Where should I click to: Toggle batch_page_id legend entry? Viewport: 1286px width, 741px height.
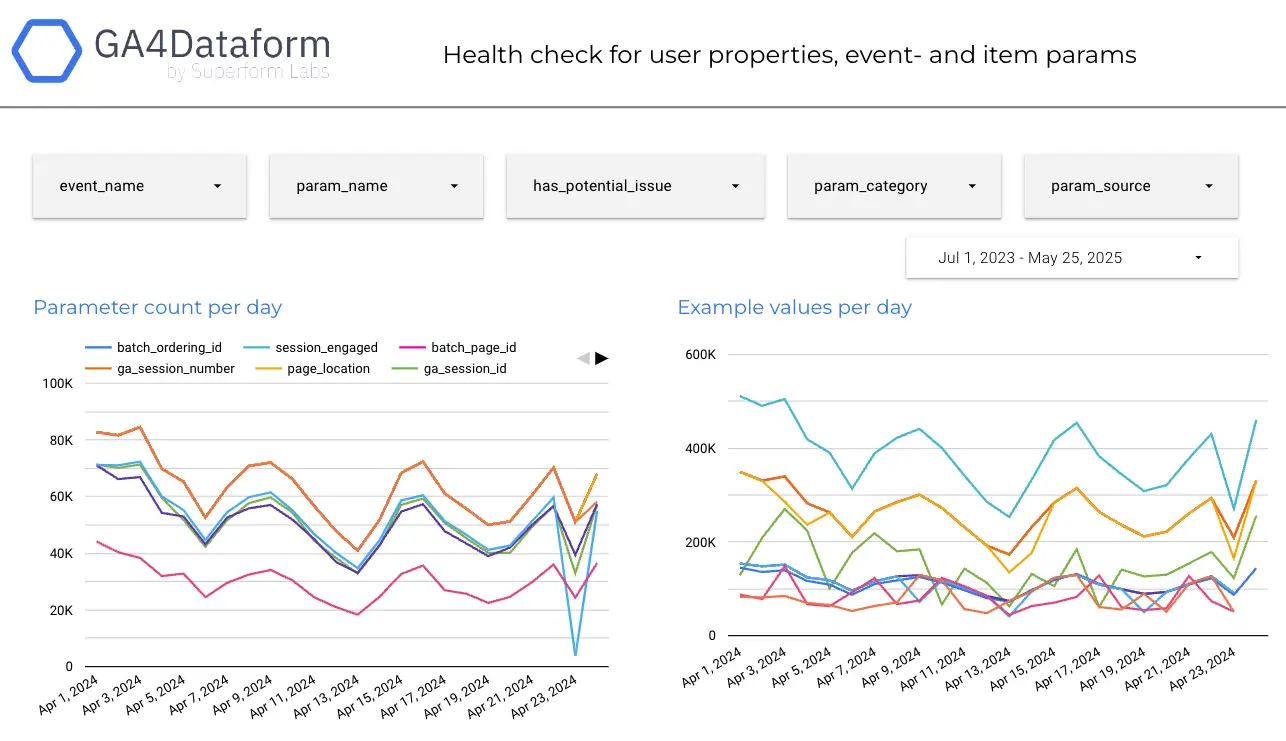pyautogui.click(x=473, y=348)
